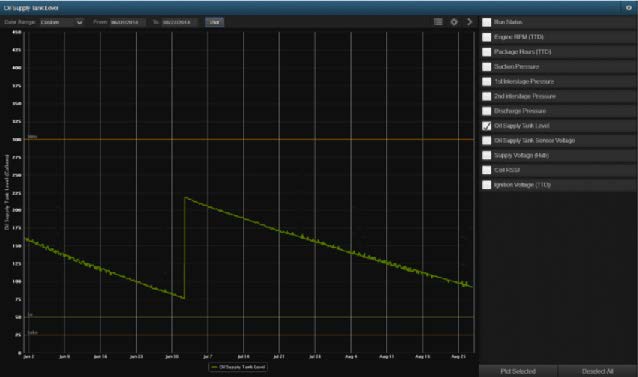This screenshot has width=638, height=377.
Task: Click the Deselect All button
Action: point(597,371)
